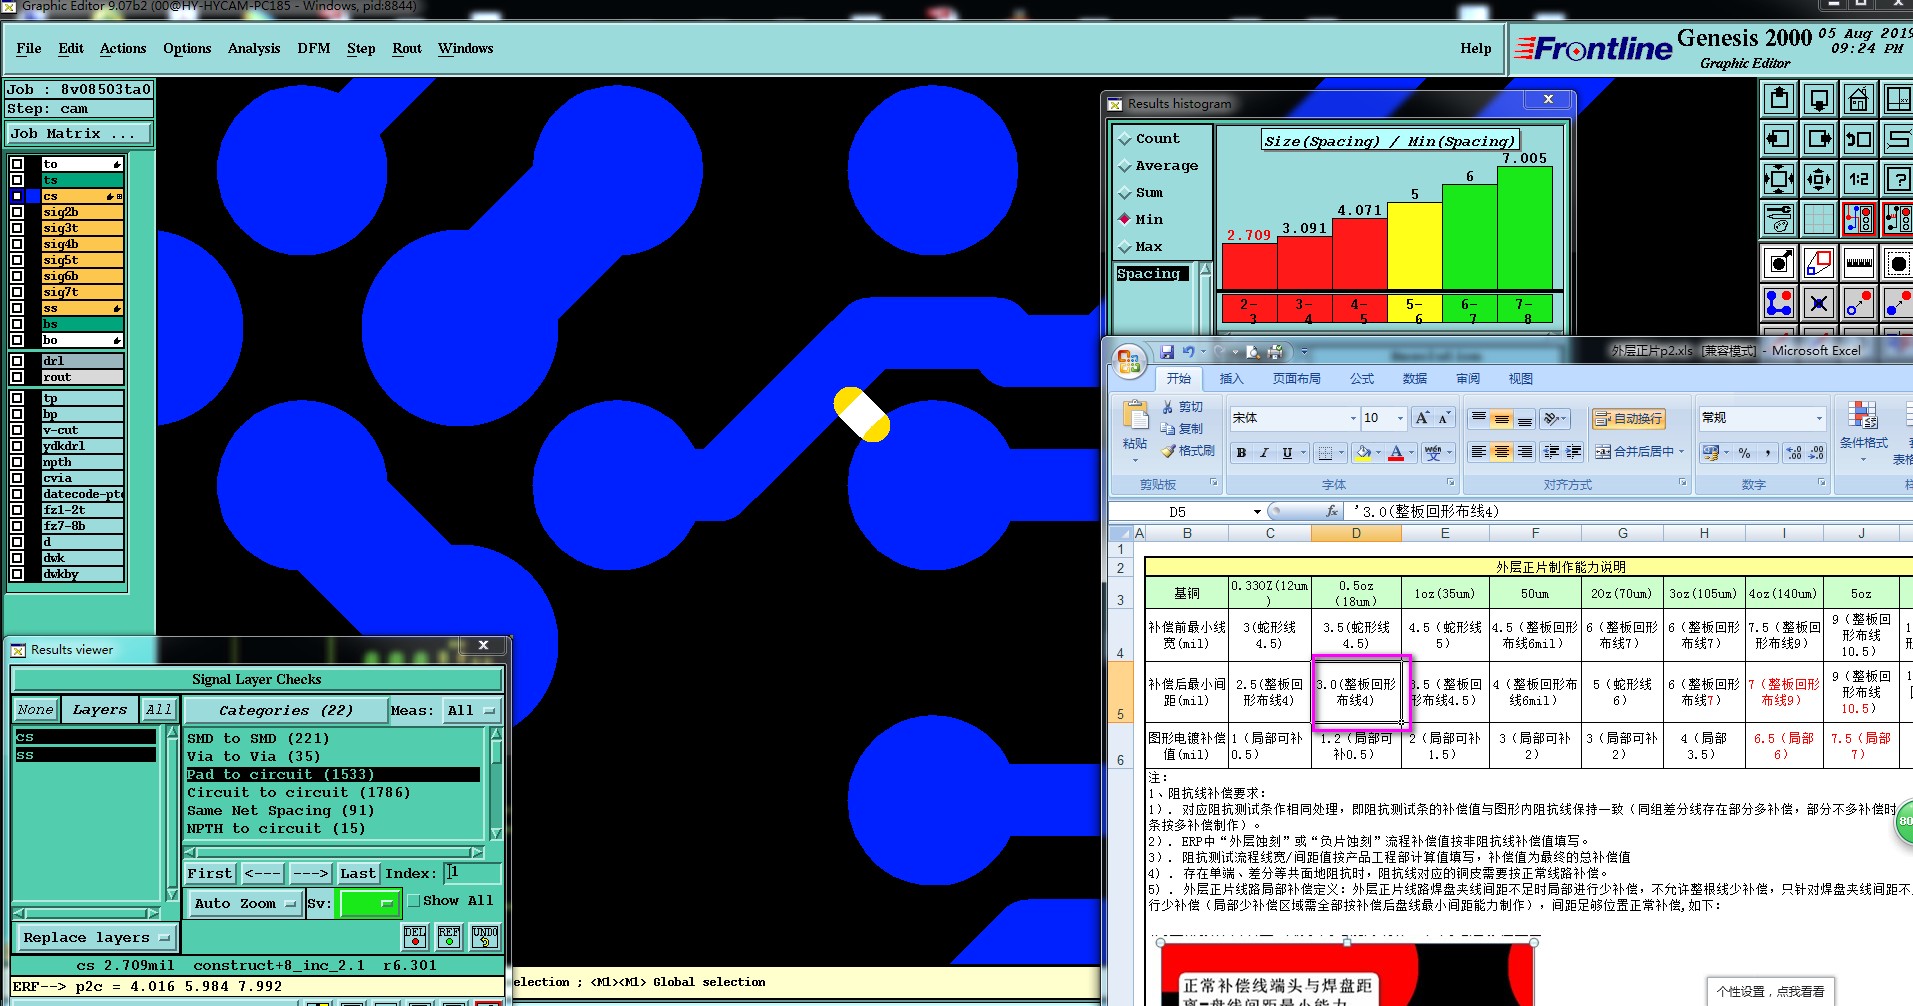
Task: Click the red-framed net highlight traffic-light icon
Action: [x=1859, y=219]
